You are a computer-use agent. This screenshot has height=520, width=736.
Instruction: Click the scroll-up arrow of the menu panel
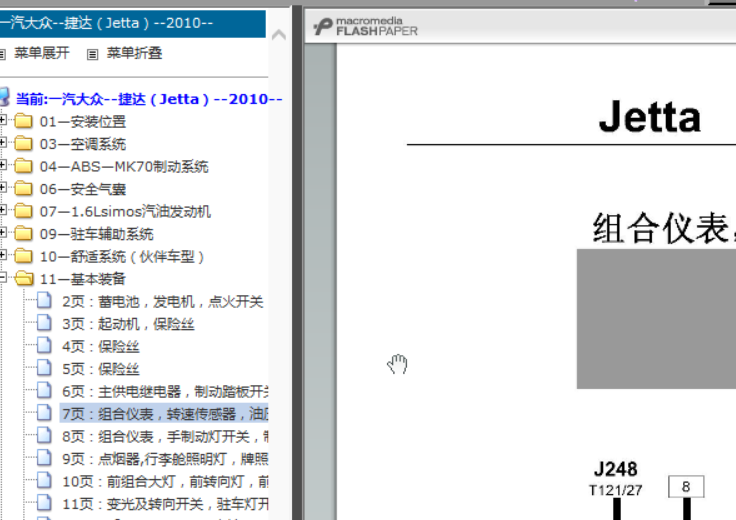click(x=279, y=35)
